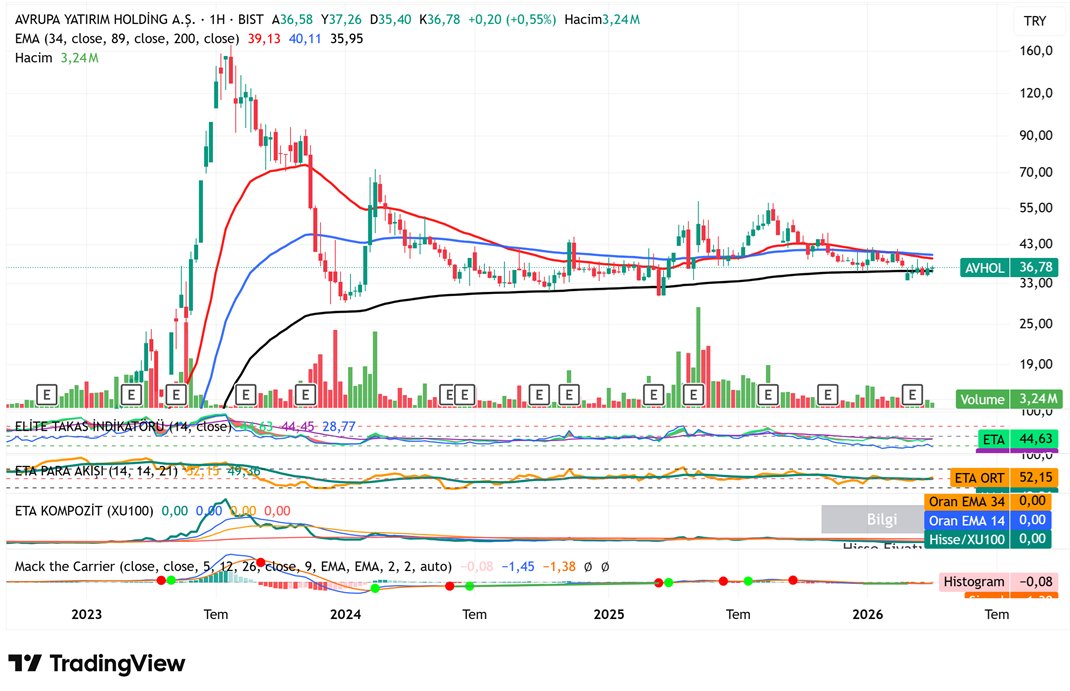Click the 160,0 price axis level
This screenshot has height=691, width=1070.
point(1036,50)
